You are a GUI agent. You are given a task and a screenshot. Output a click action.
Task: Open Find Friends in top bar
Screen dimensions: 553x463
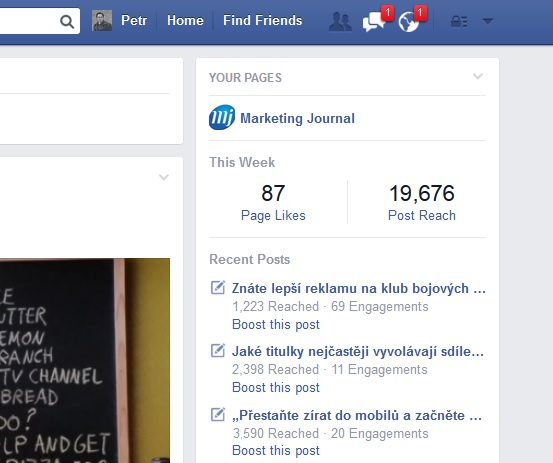tap(262, 20)
